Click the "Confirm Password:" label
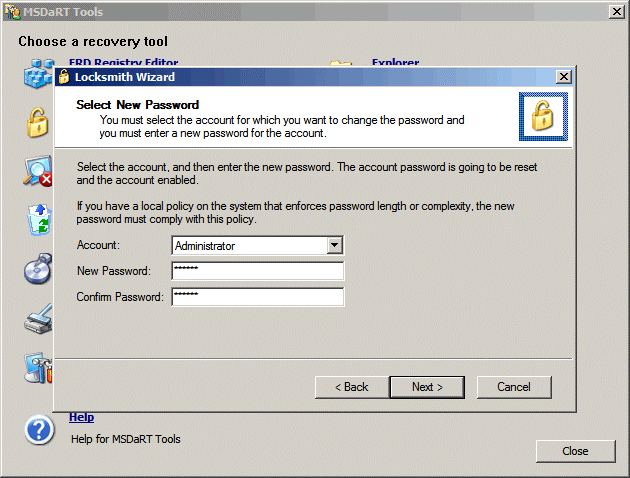This screenshot has height=478, width=630. pyautogui.click(x=120, y=297)
